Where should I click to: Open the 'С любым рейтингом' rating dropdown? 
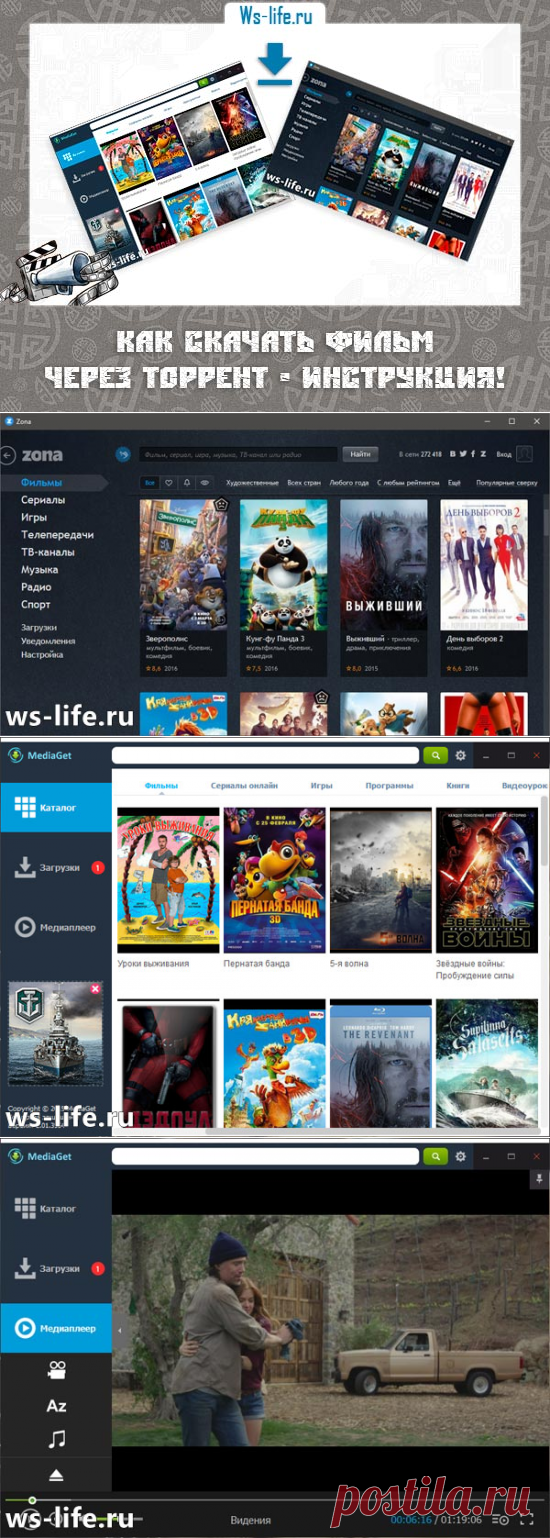pyautogui.click(x=408, y=482)
